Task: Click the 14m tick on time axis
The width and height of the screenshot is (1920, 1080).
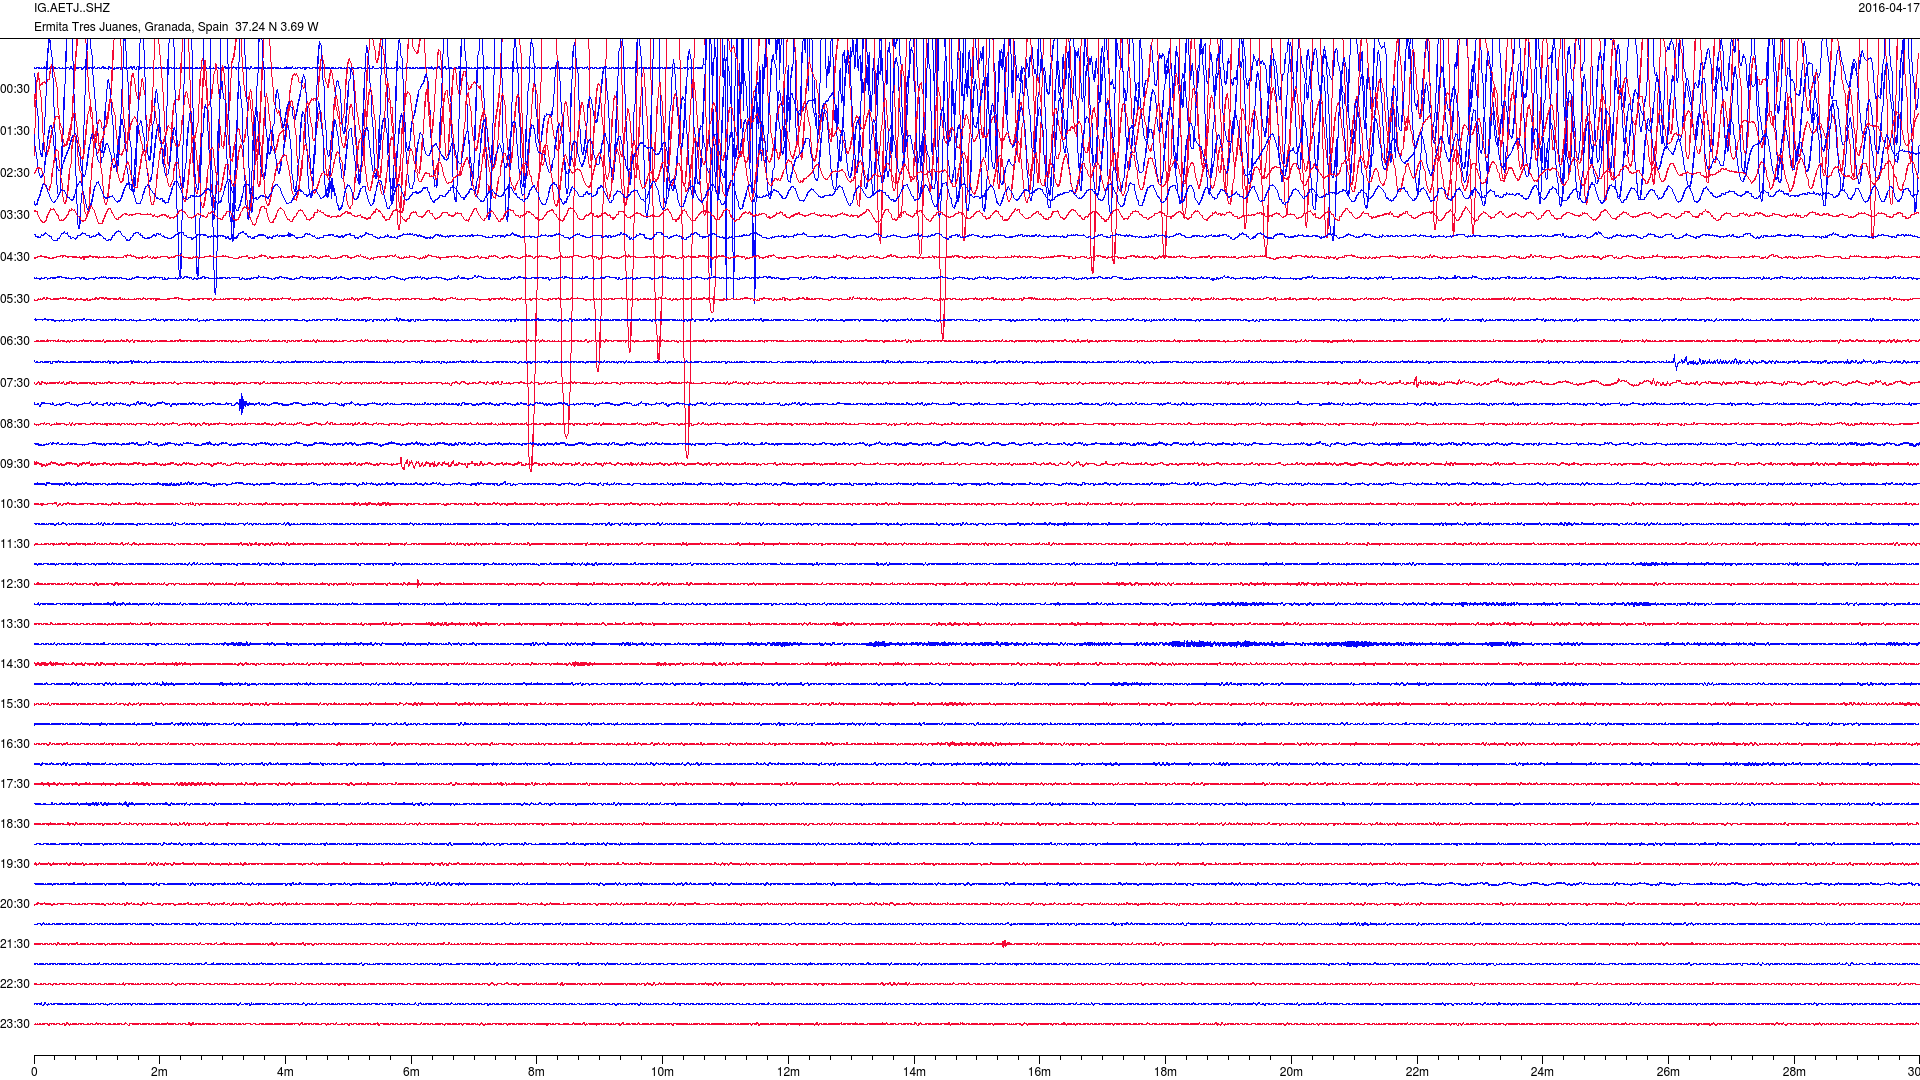Action: (914, 1072)
